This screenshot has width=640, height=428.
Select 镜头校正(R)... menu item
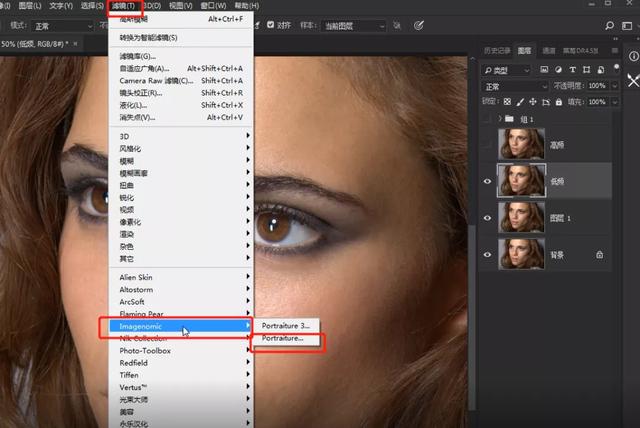[181, 93]
